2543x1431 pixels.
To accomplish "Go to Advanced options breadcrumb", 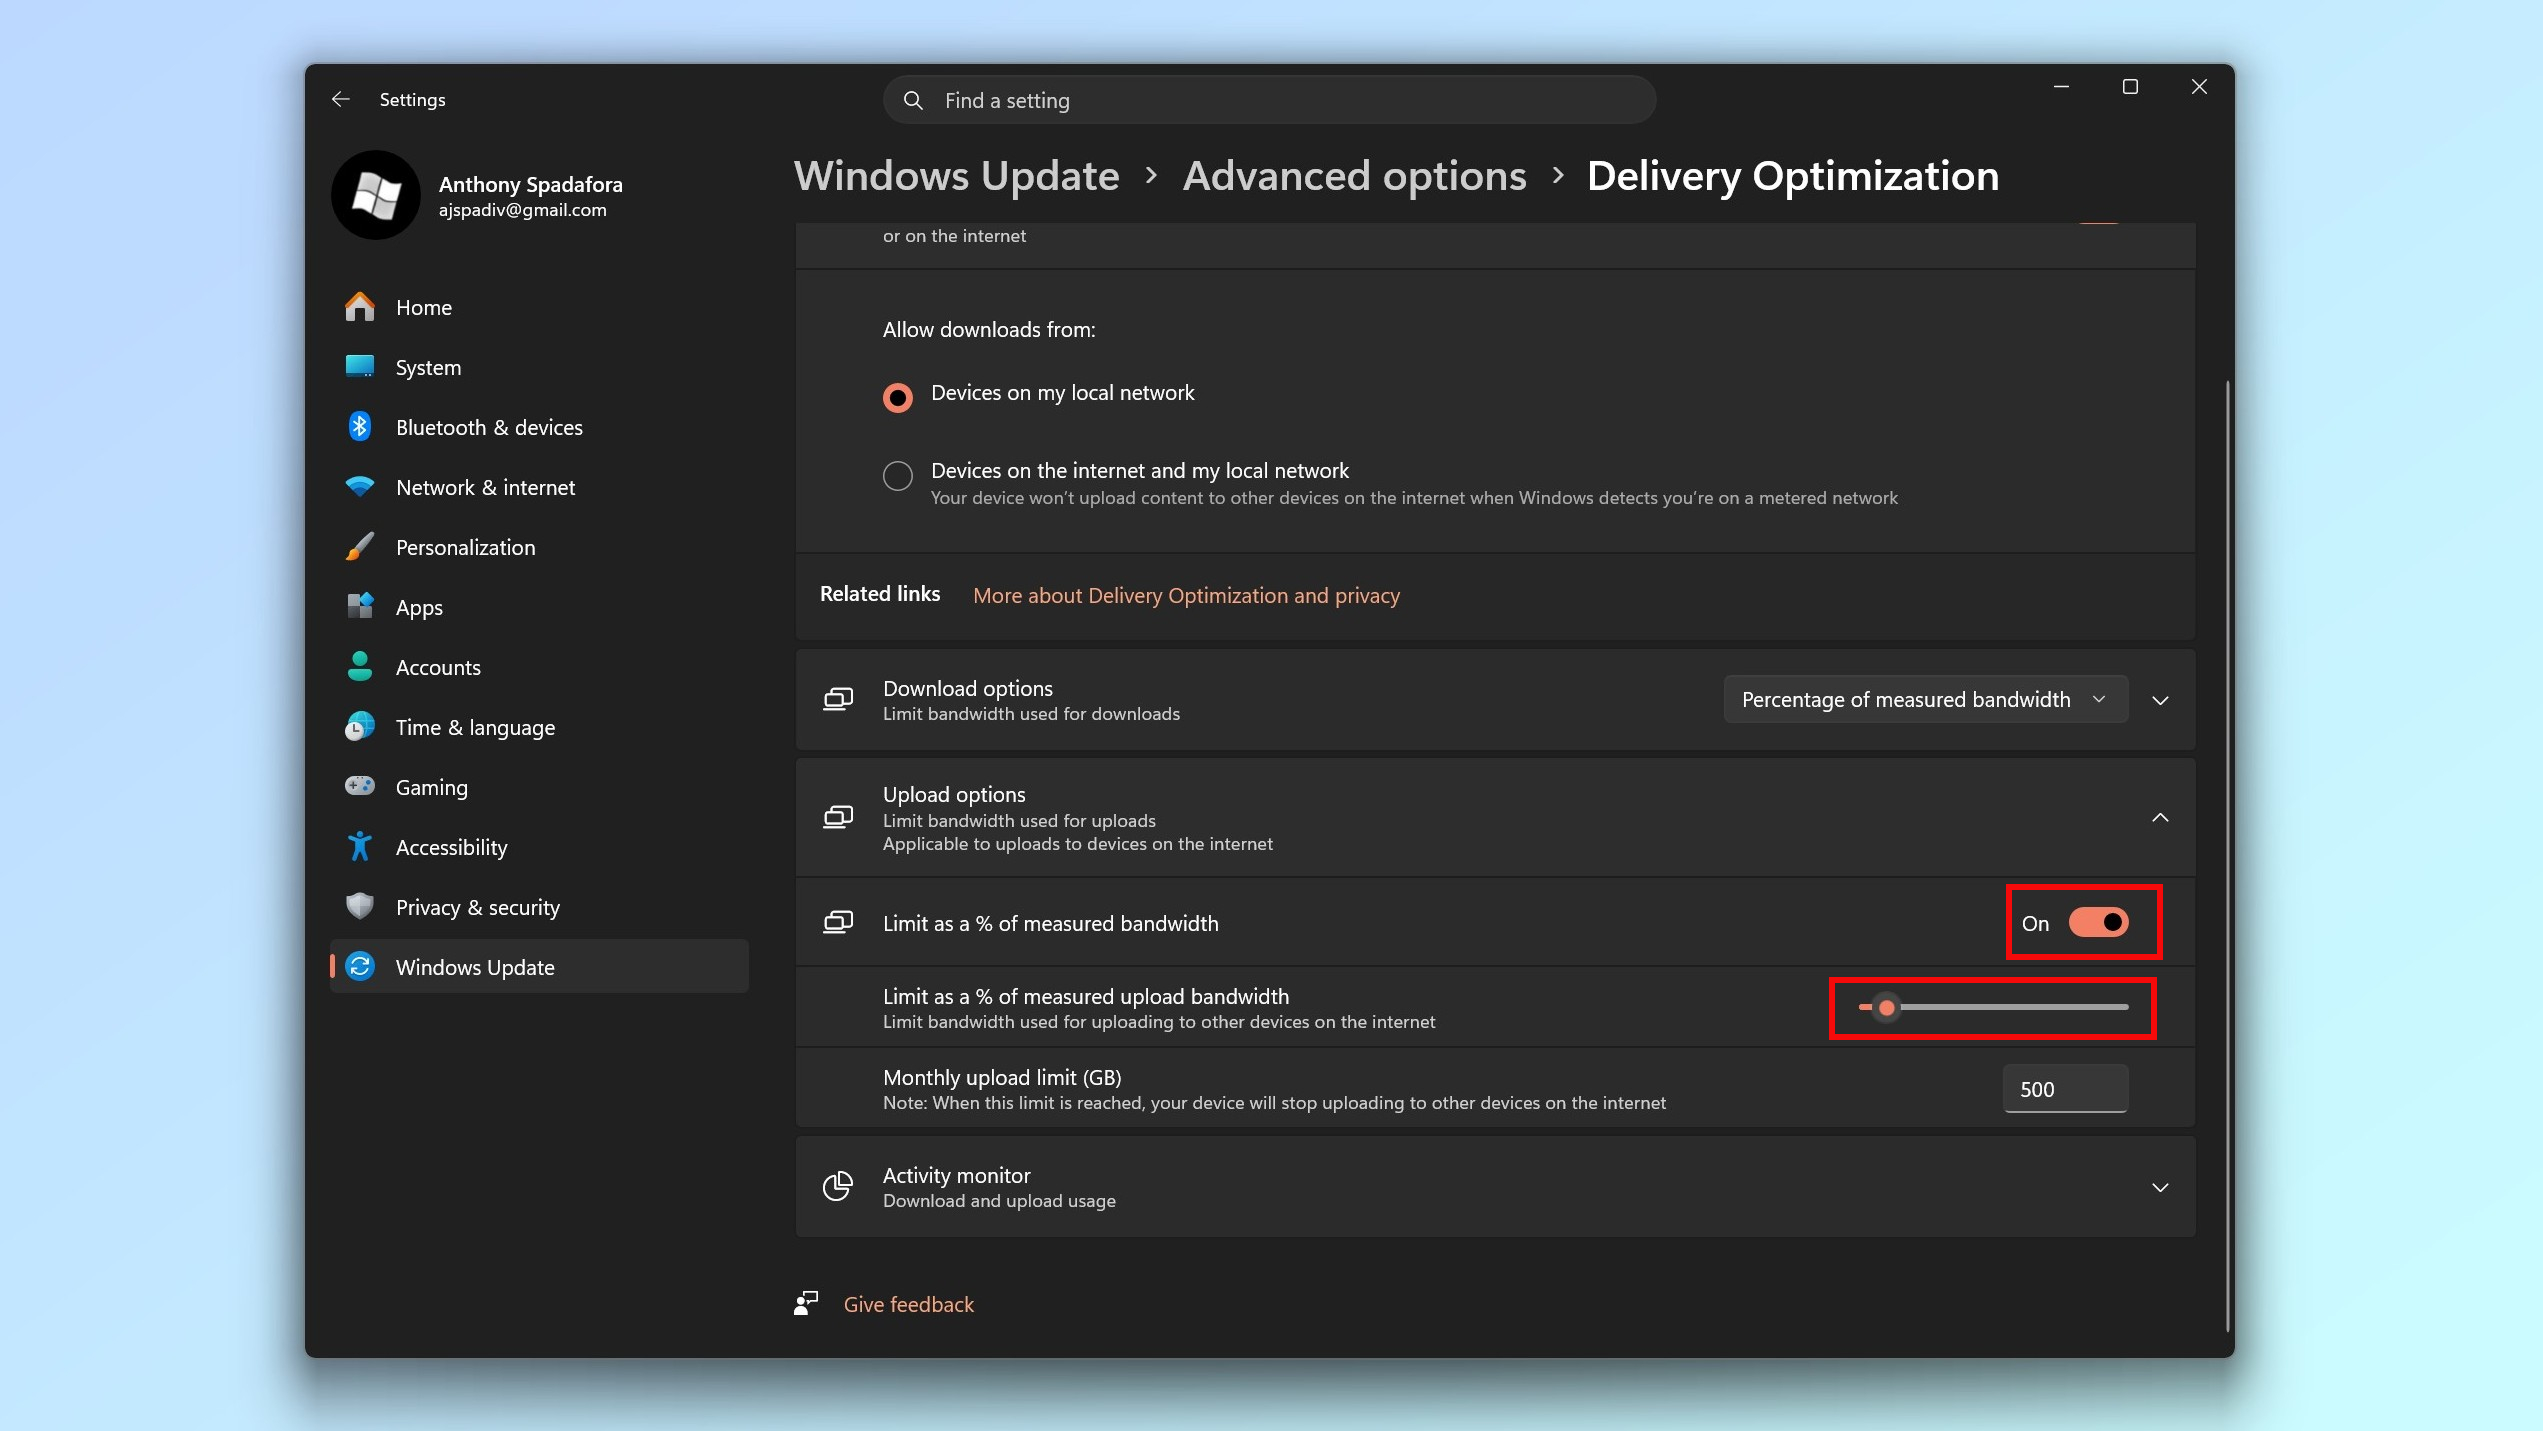I will pos(1355,176).
